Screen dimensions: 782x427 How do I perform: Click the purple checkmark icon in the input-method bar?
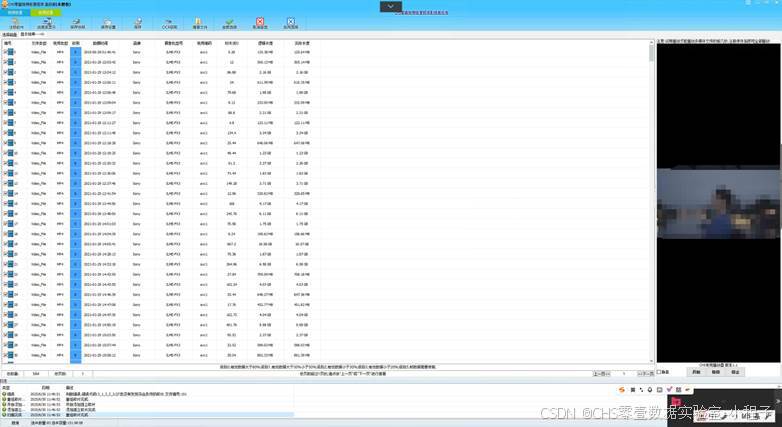click(670, 390)
